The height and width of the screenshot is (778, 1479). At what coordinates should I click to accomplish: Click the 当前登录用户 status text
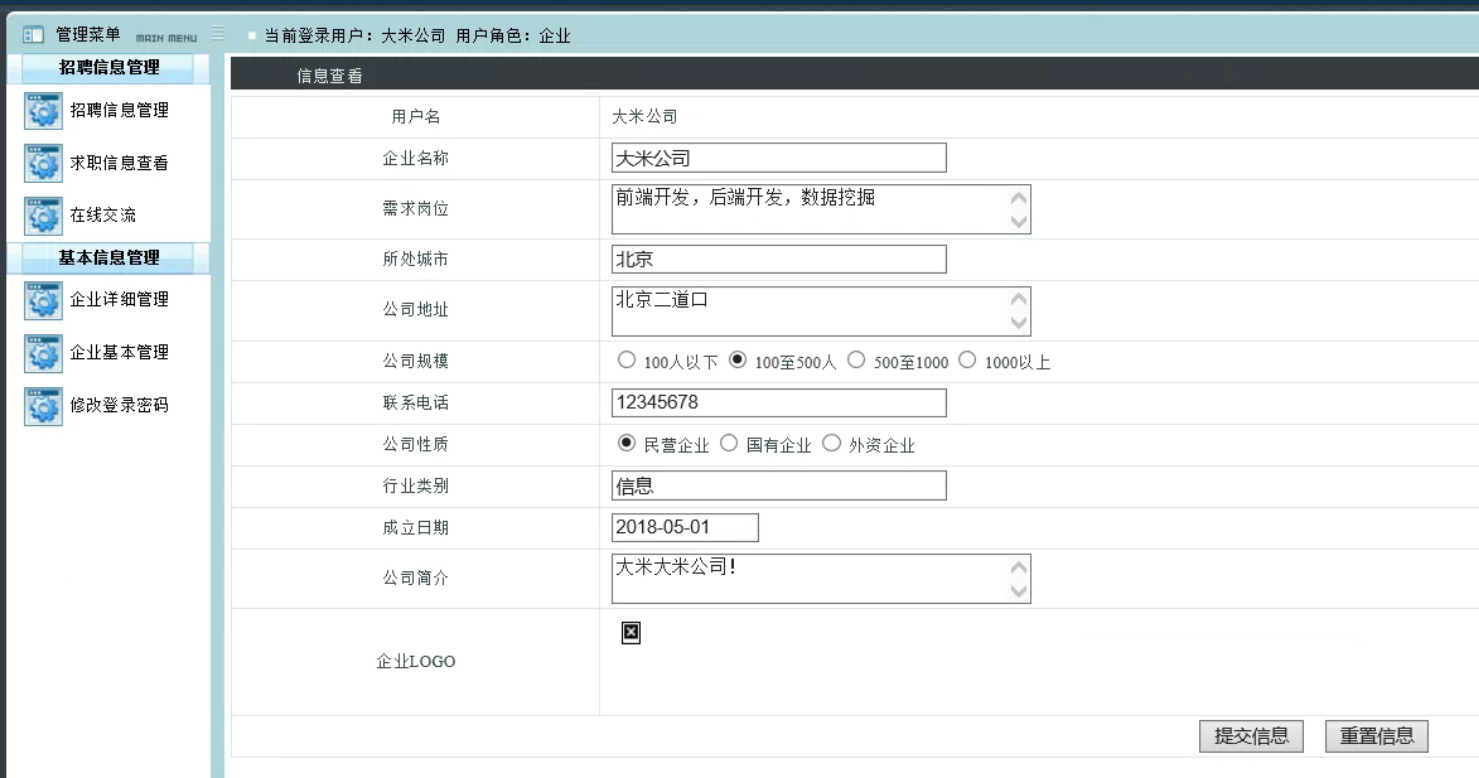pyautogui.click(x=417, y=36)
